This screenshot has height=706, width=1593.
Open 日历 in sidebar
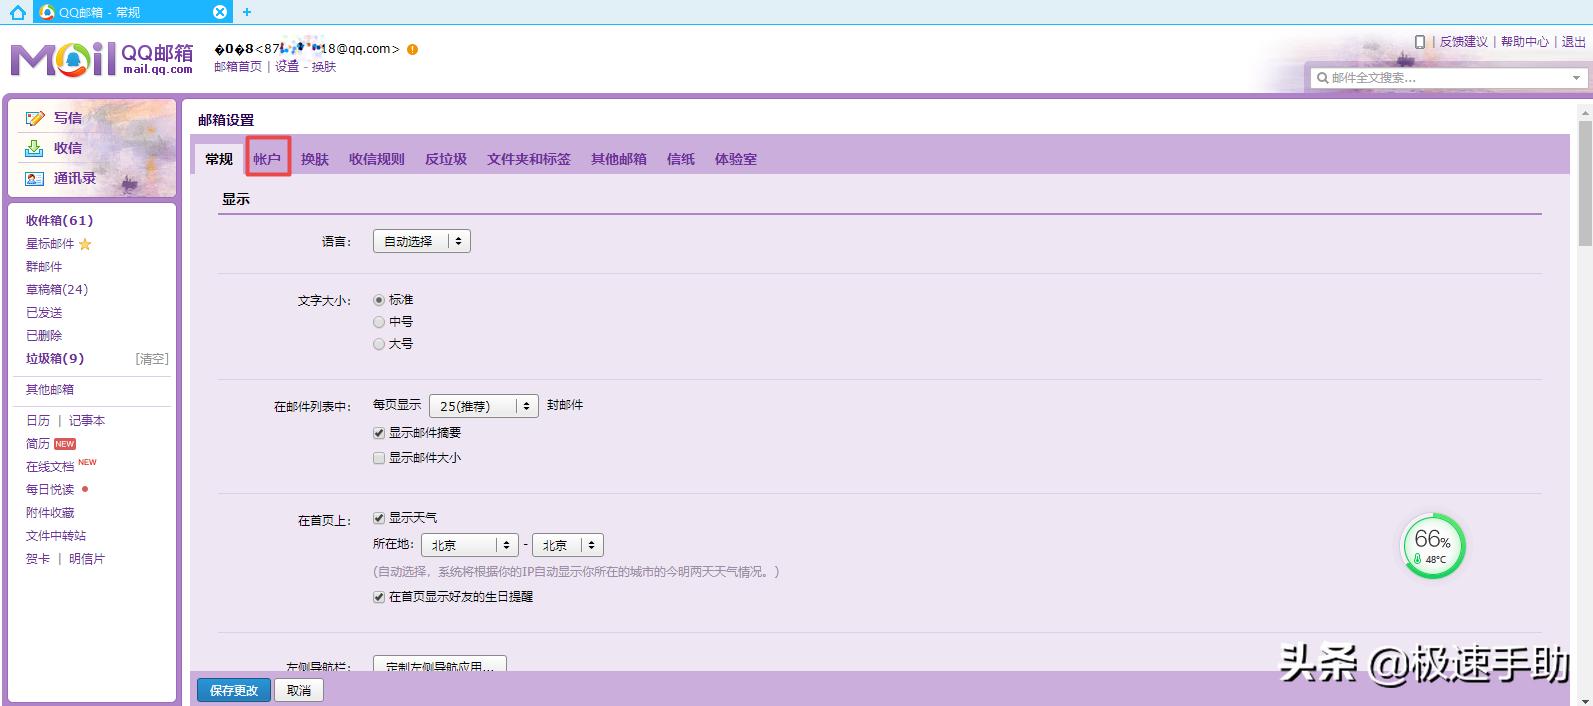tap(38, 421)
